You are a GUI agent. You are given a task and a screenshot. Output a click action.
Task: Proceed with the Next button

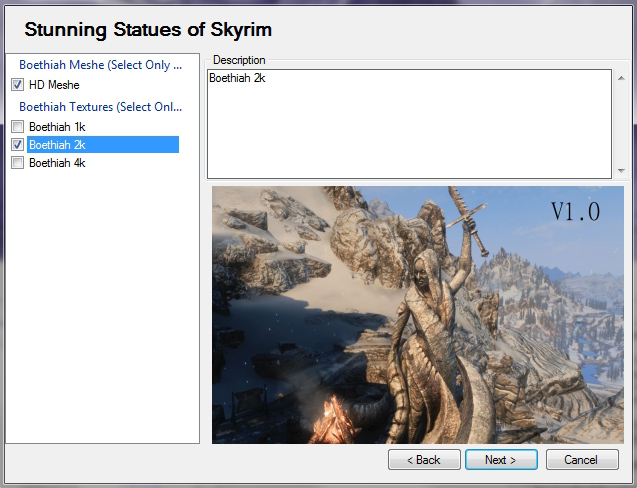pyautogui.click(x=501, y=460)
